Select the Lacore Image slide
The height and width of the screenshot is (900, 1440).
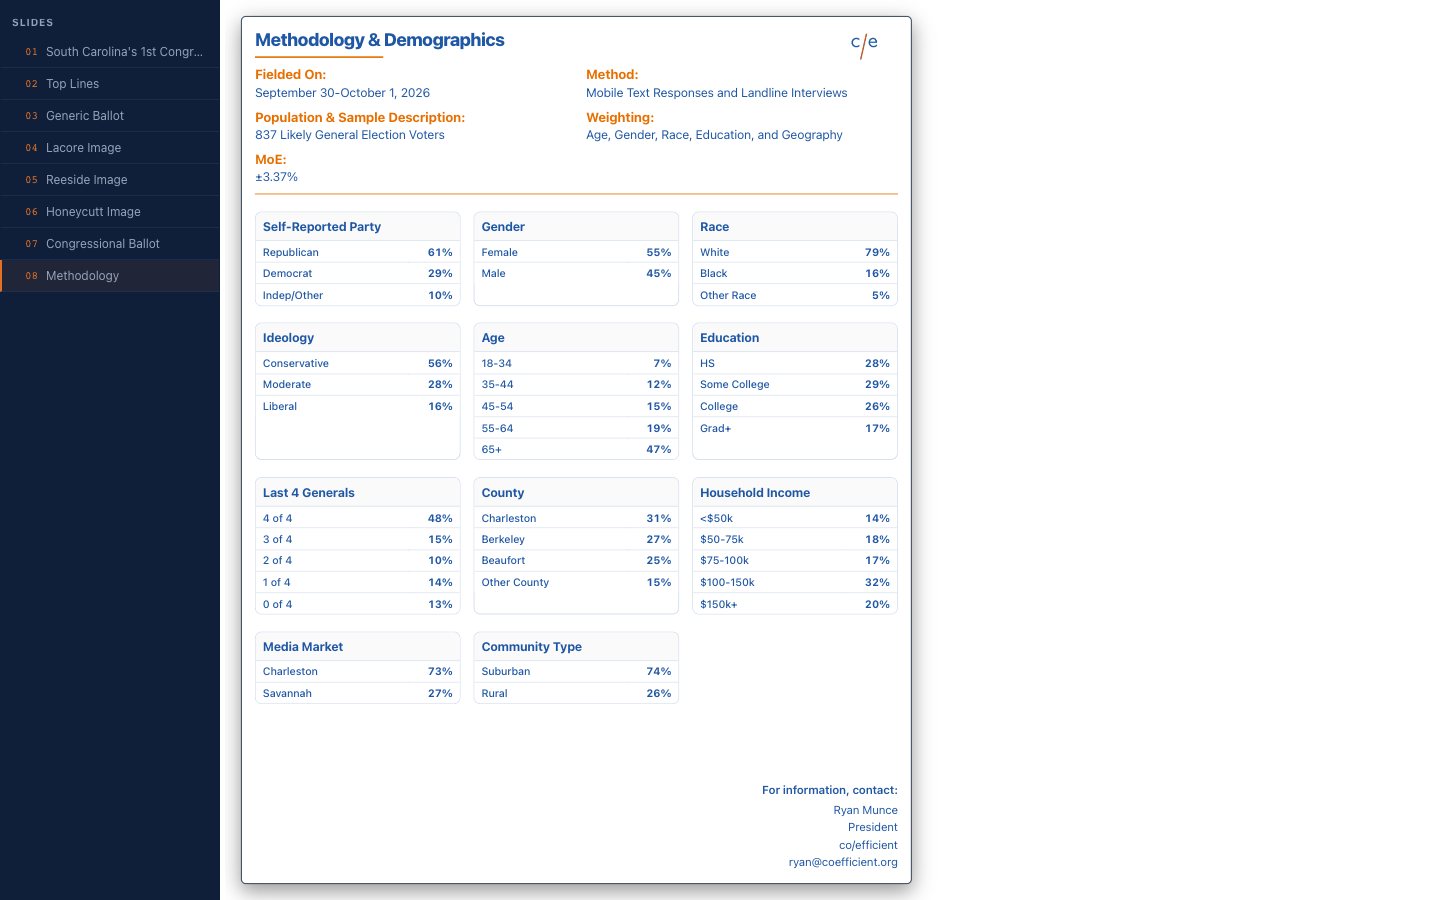point(110,148)
